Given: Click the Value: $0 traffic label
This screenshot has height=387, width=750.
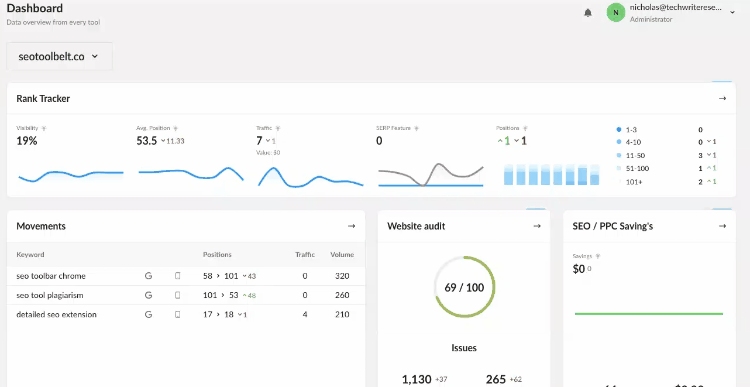Looking at the screenshot, I should [x=268, y=153].
